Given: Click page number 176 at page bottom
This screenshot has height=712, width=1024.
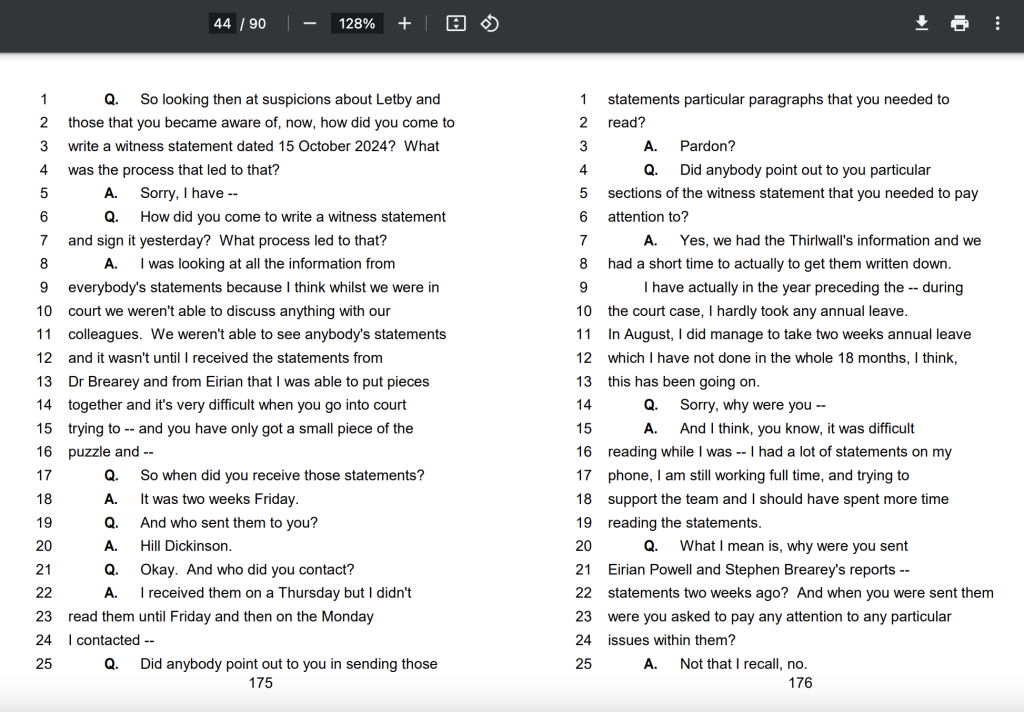Looking at the screenshot, I should (800, 683).
